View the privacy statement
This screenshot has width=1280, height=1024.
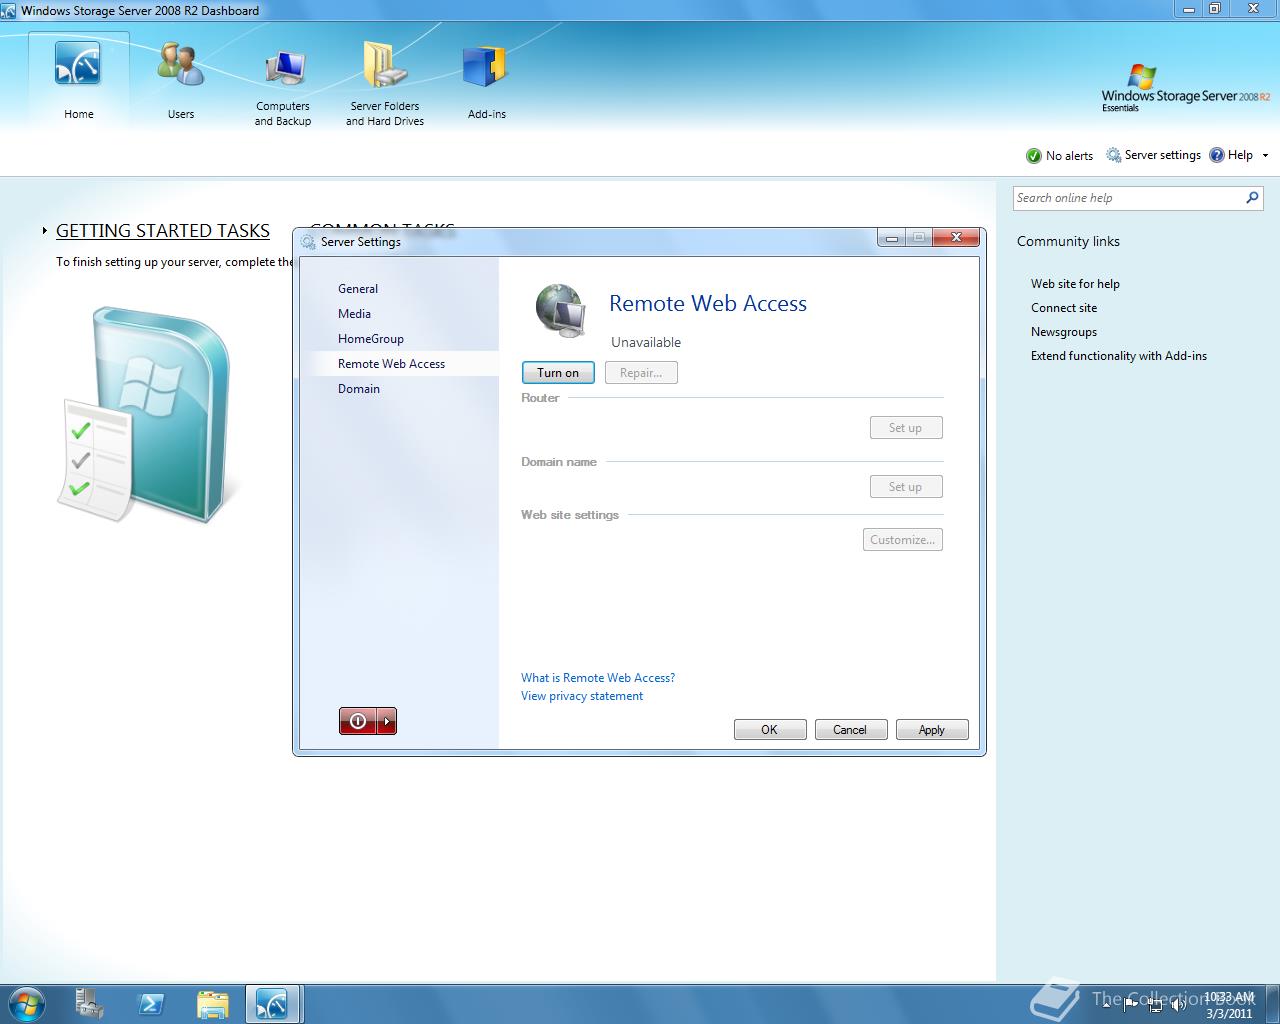coord(581,695)
